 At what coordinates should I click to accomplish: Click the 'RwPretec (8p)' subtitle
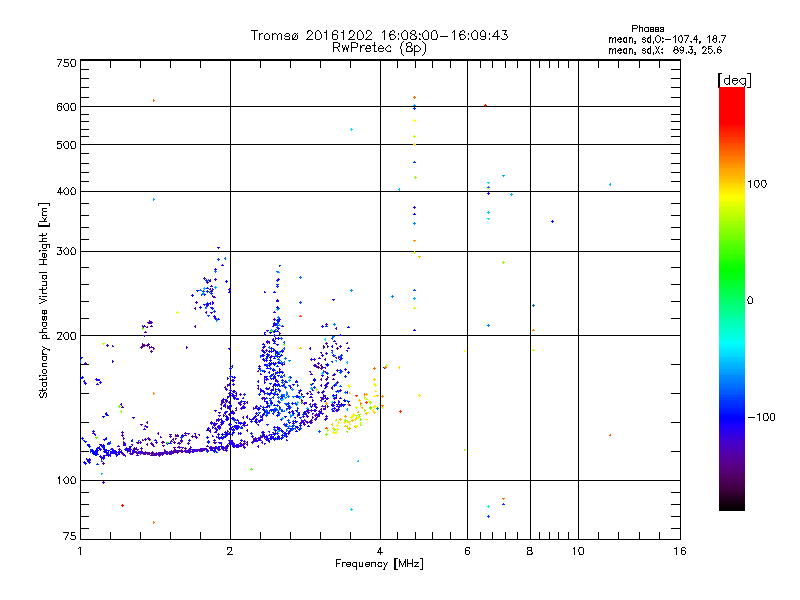(379, 48)
